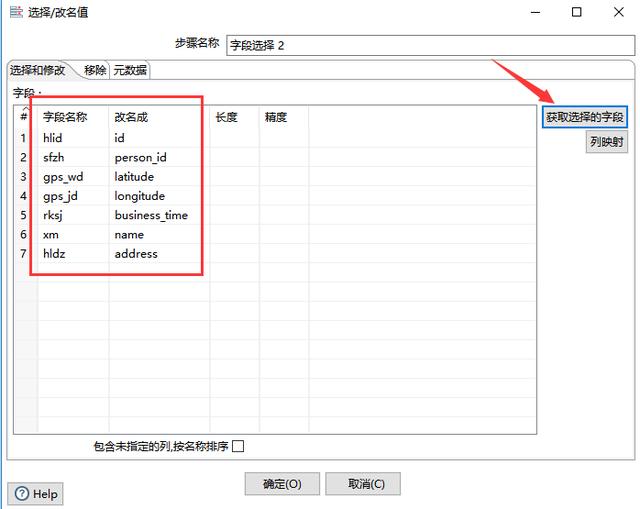
Task: Select the 'xm' field name cell
Action: (x=73, y=234)
